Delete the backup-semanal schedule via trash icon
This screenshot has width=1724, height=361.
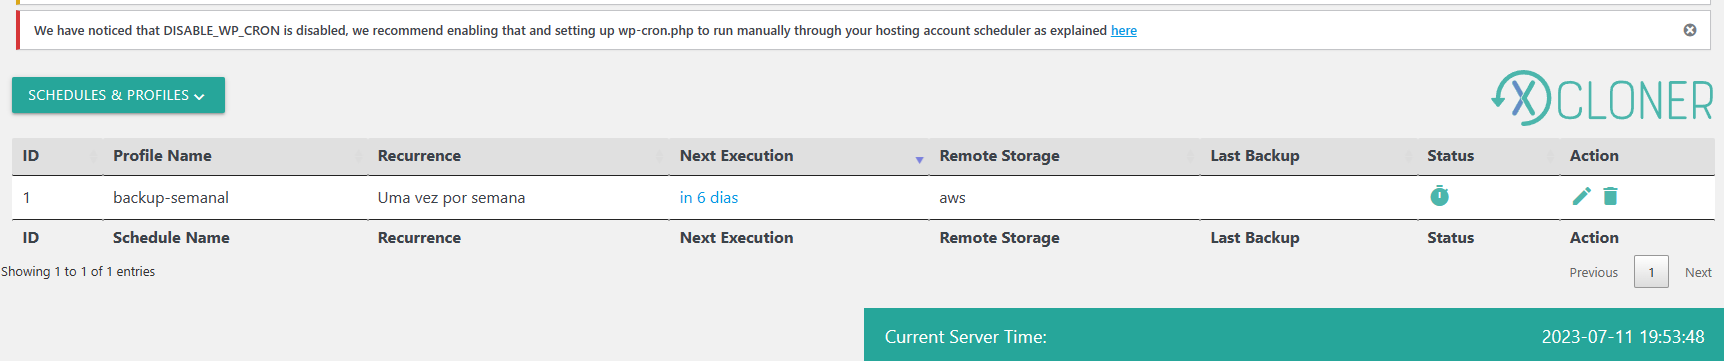click(1610, 196)
